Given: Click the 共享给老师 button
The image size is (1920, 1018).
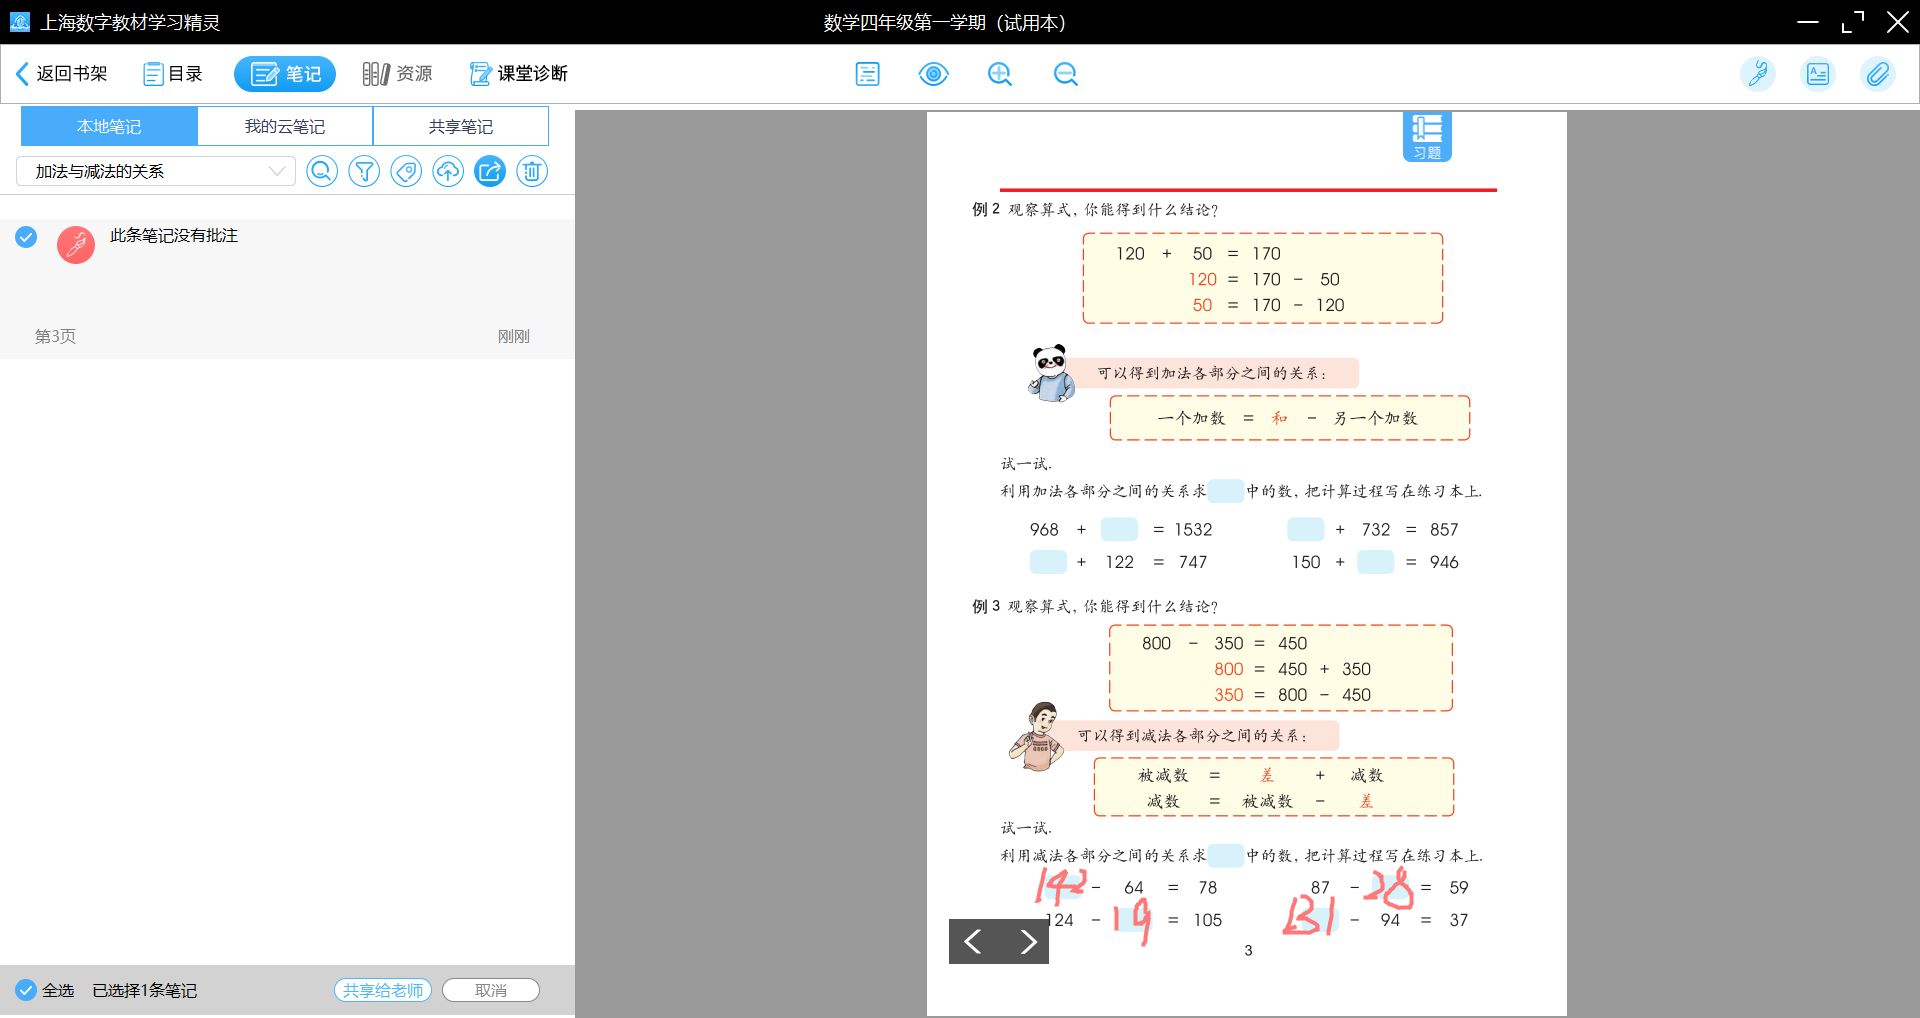Looking at the screenshot, I should [383, 990].
